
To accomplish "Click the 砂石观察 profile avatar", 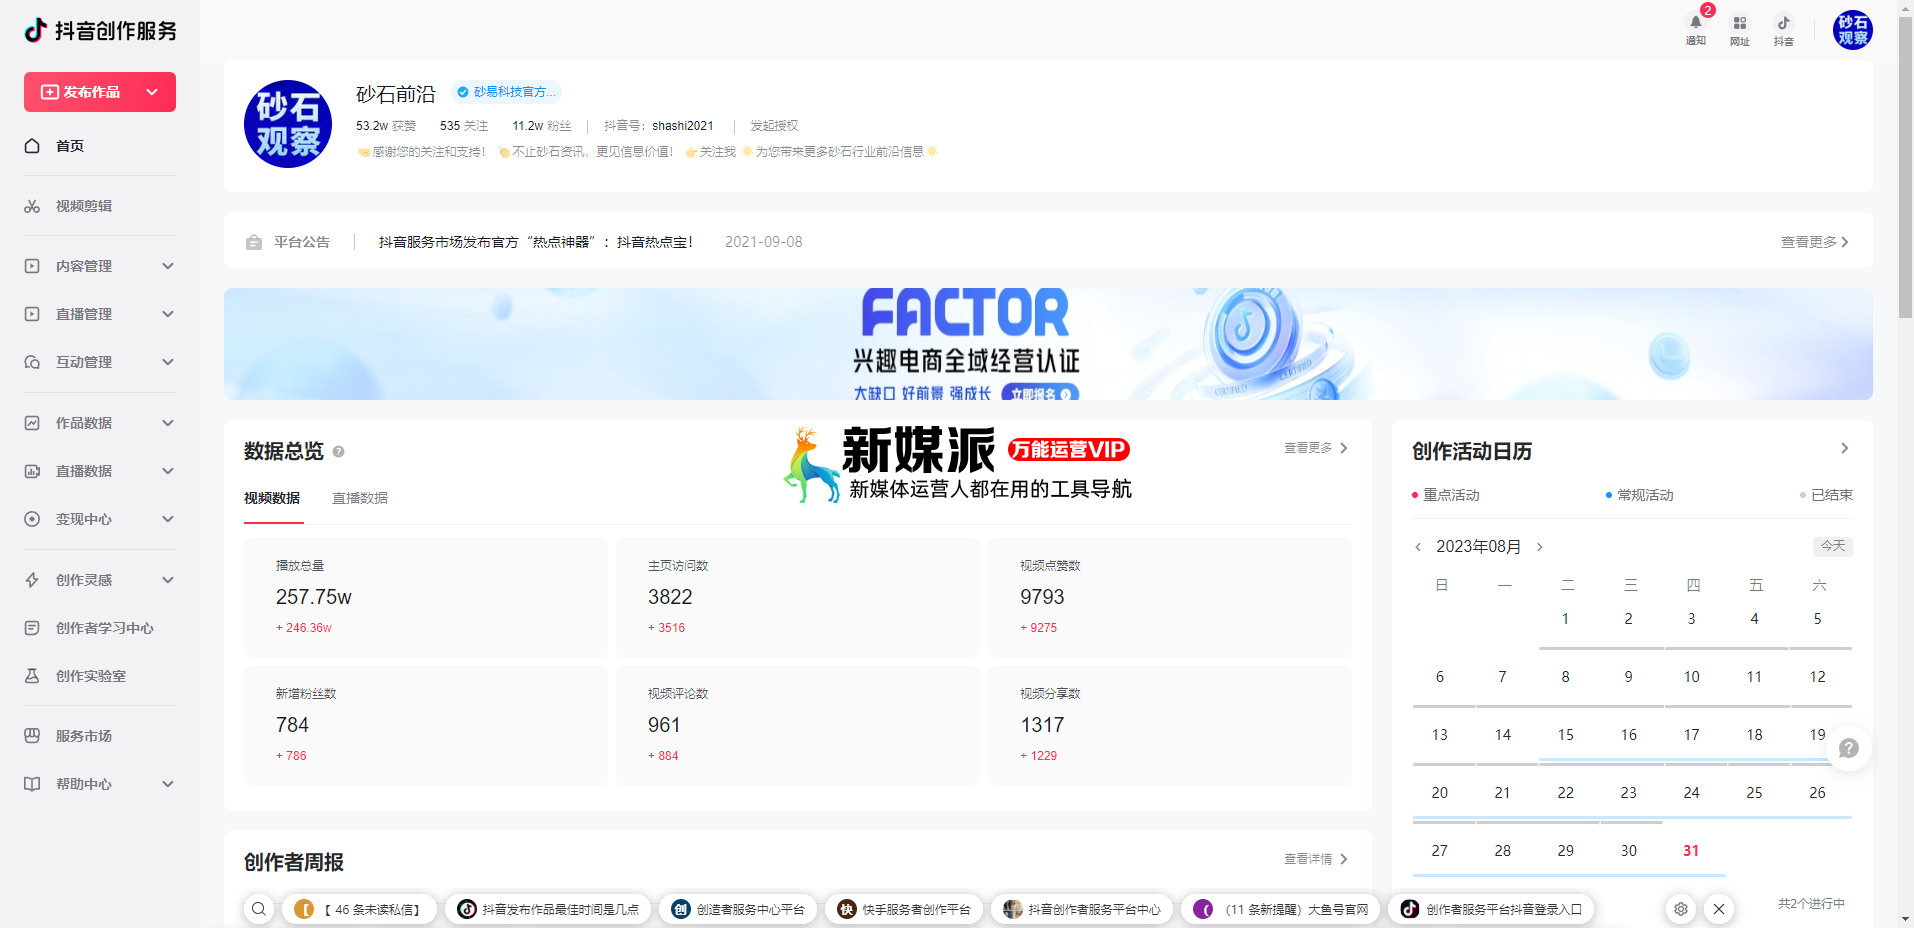I will click(288, 124).
